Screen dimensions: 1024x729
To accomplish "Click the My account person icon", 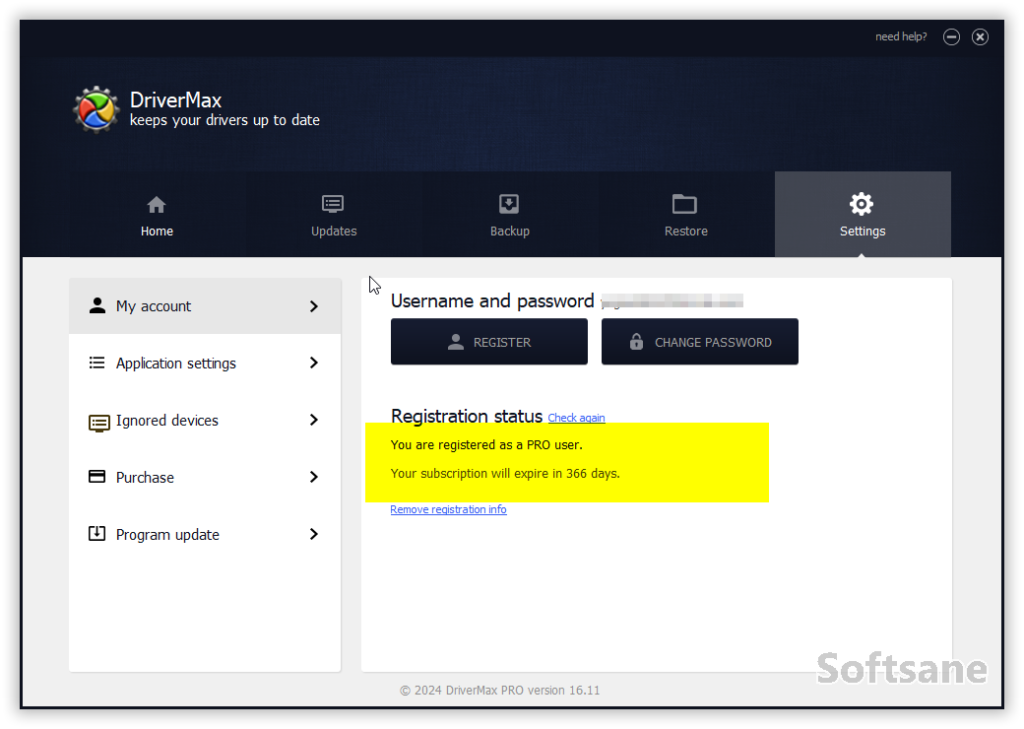I will click(x=97, y=306).
